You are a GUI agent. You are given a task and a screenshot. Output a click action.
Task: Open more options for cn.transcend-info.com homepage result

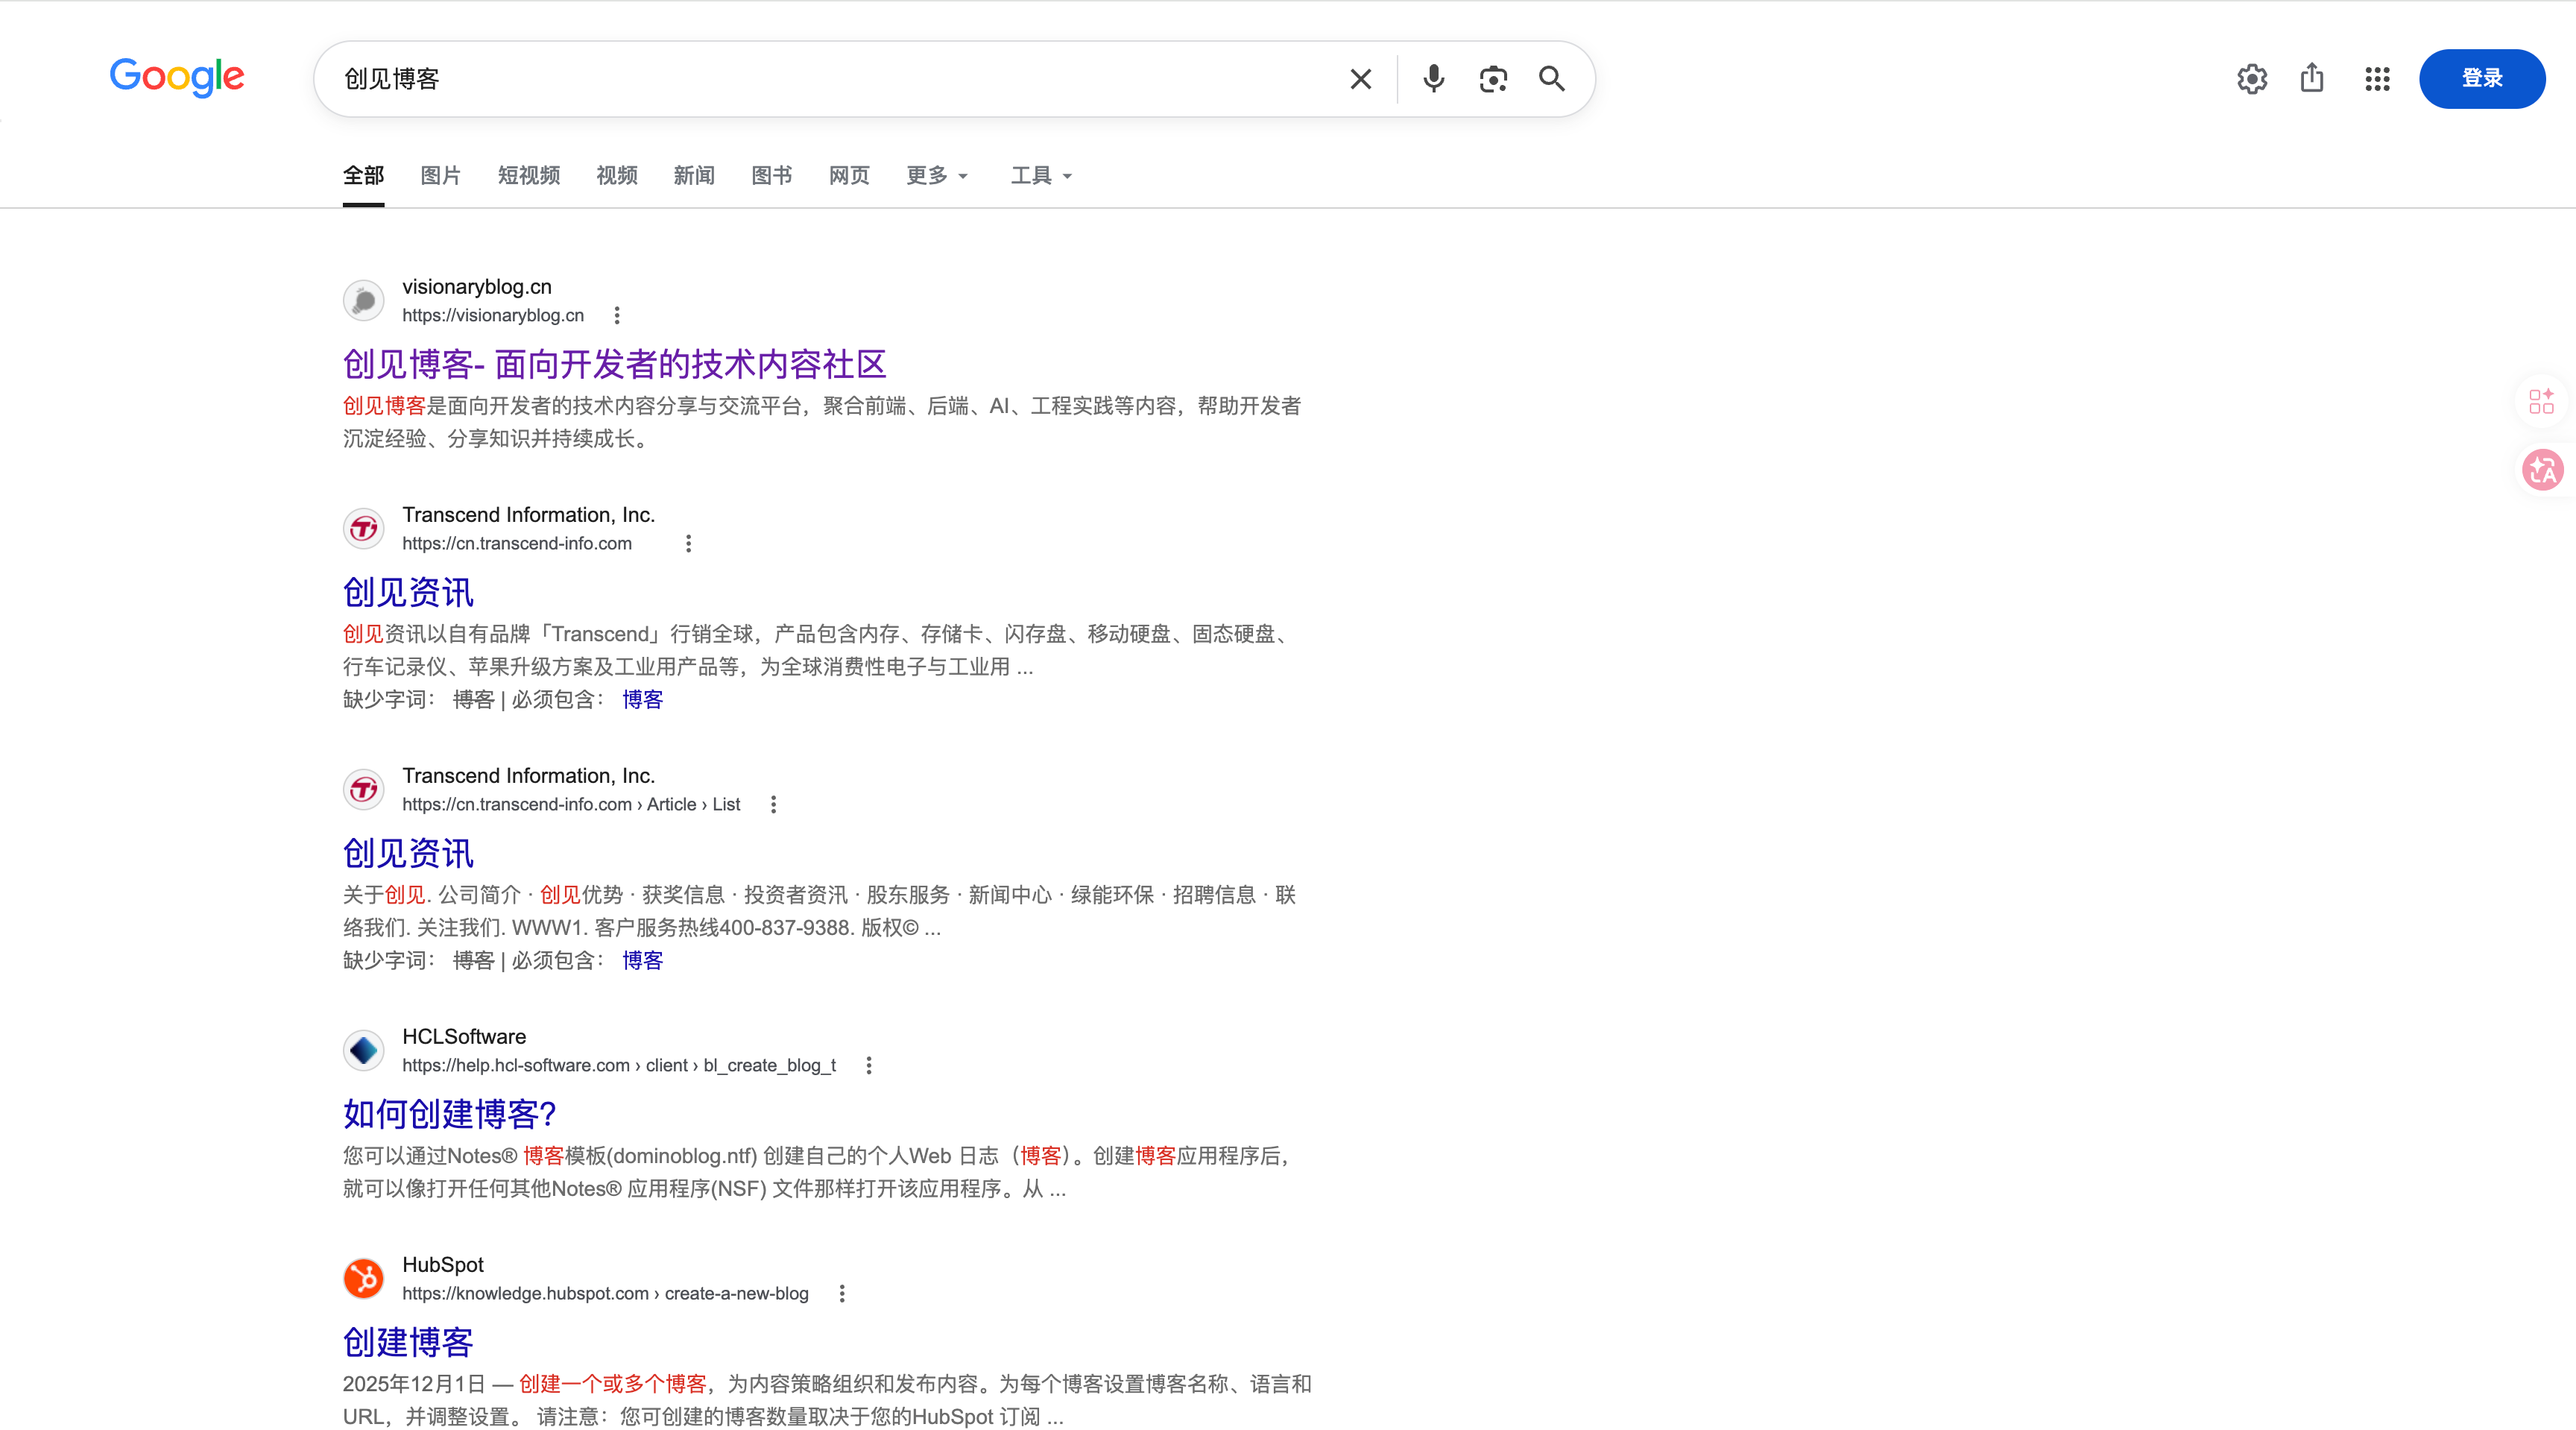coord(688,544)
